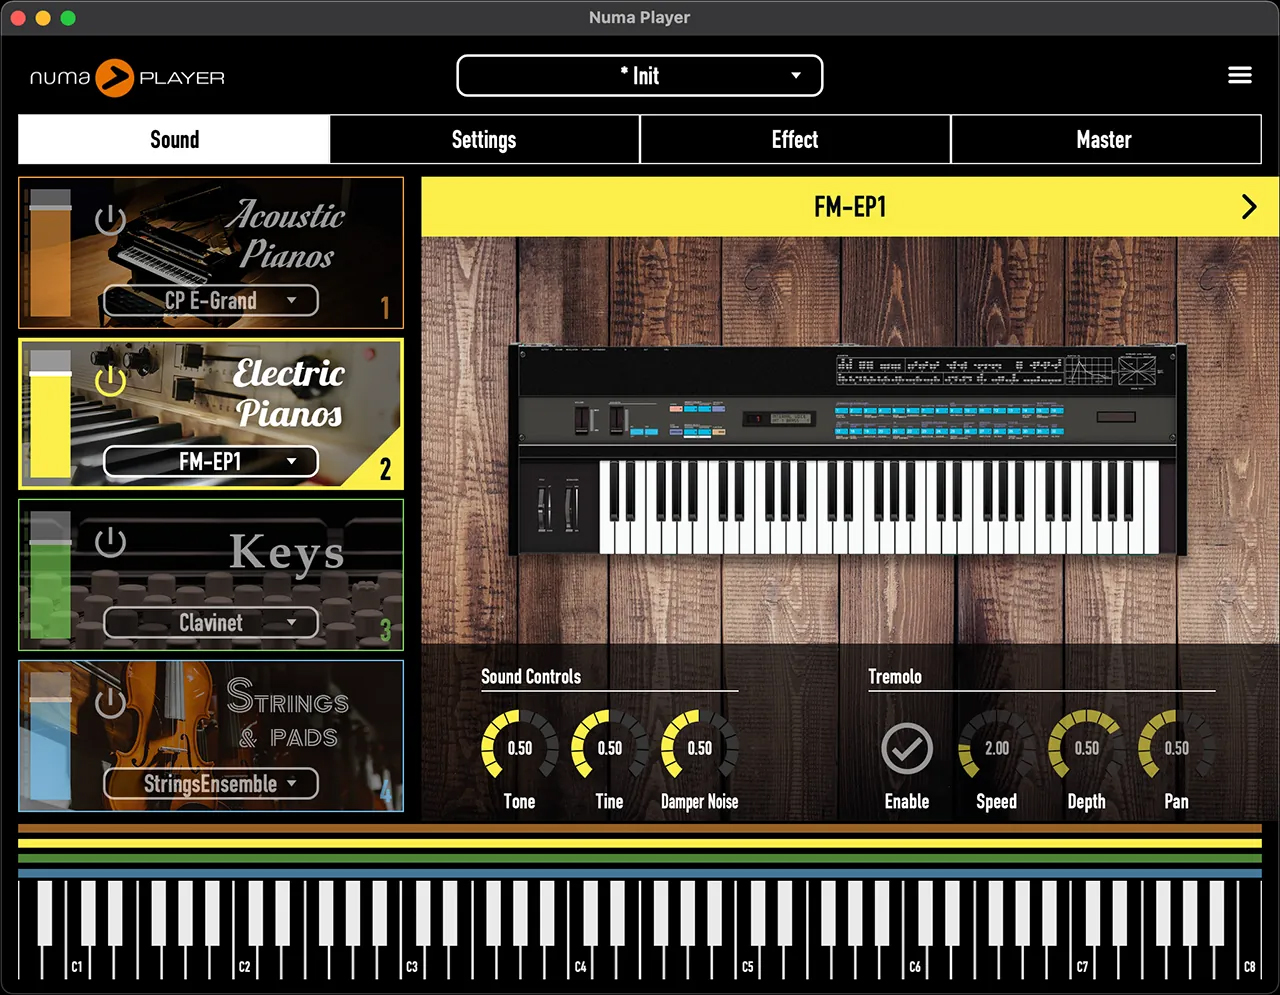Click the tremolo Depth knob

coord(1086,747)
